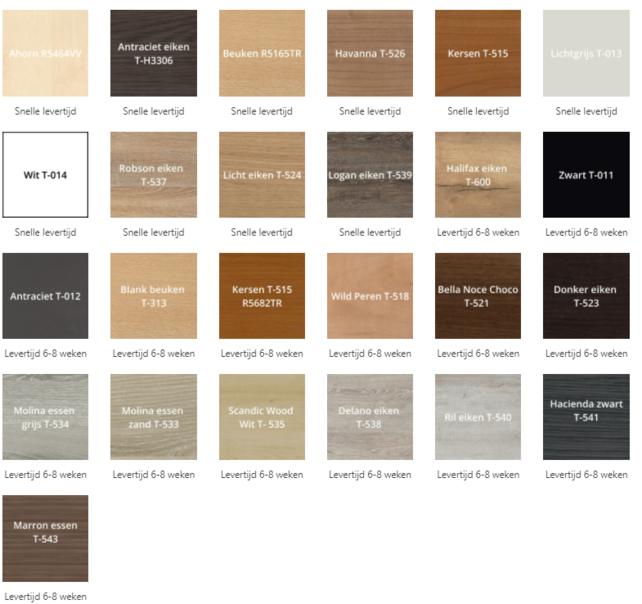Choose the Lichtgrijs T-013 swatch
Screen dimensions: 642x604
[x=586, y=54]
